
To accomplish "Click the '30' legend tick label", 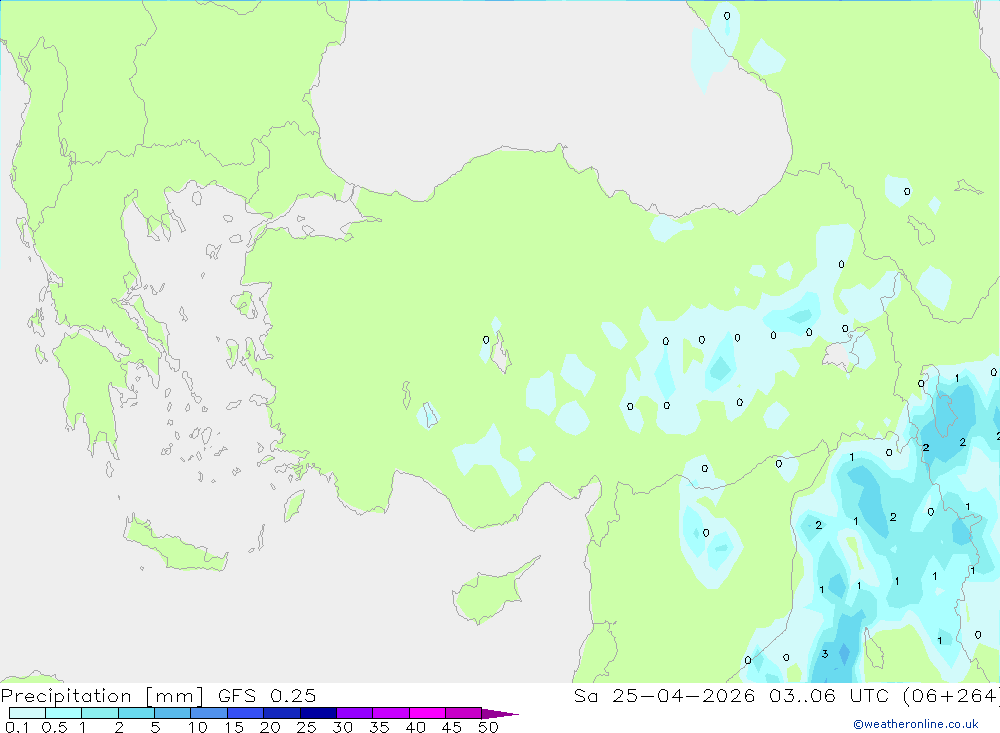I will pyautogui.click(x=343, y=727).
